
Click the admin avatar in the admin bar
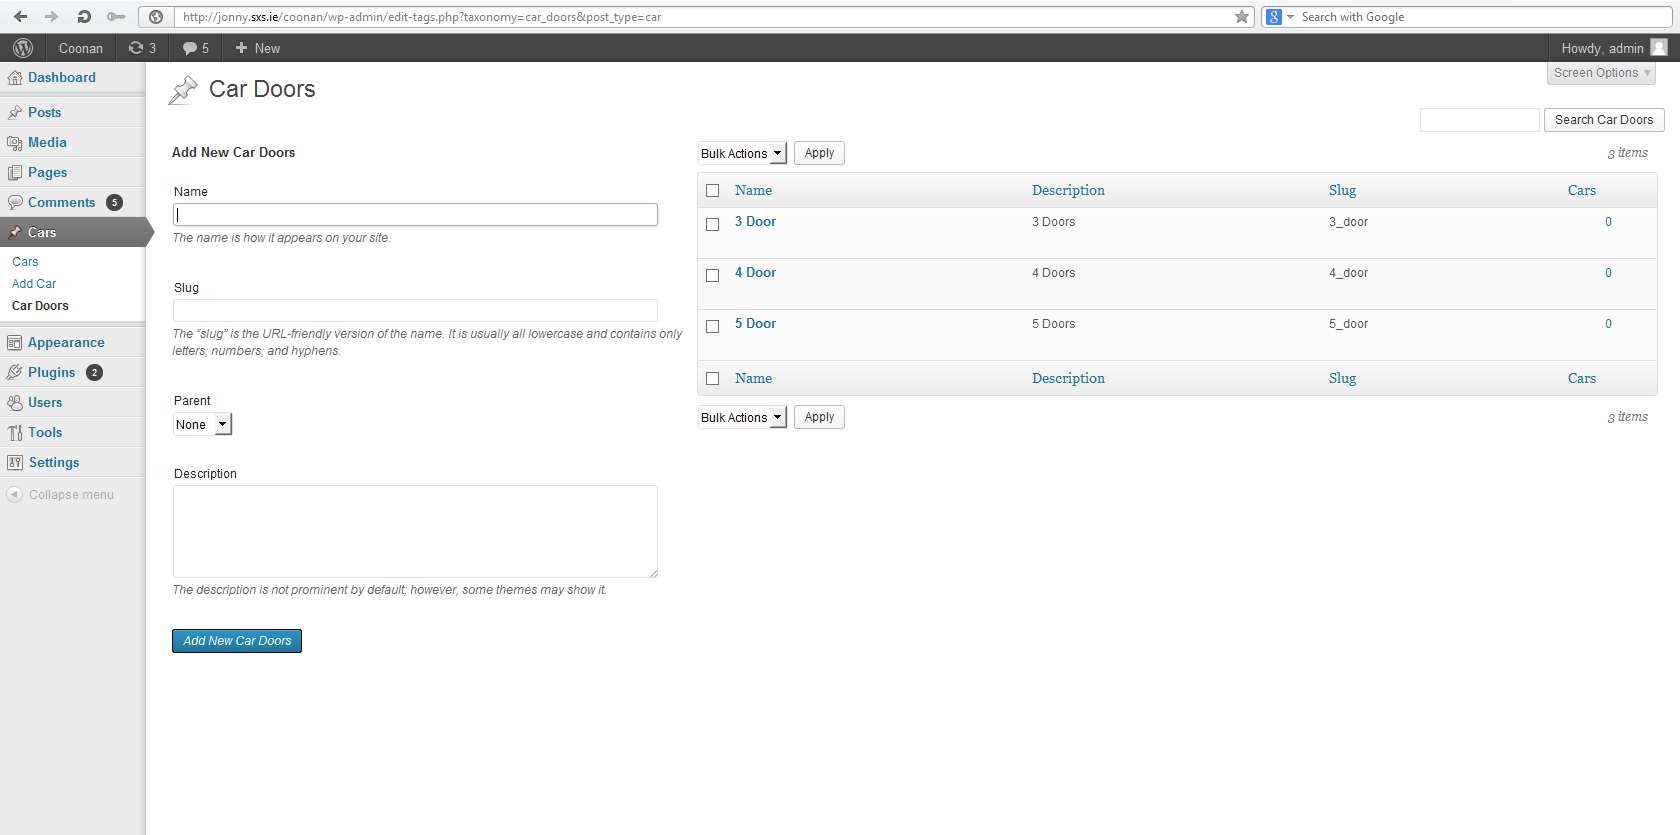(1659, 47)
